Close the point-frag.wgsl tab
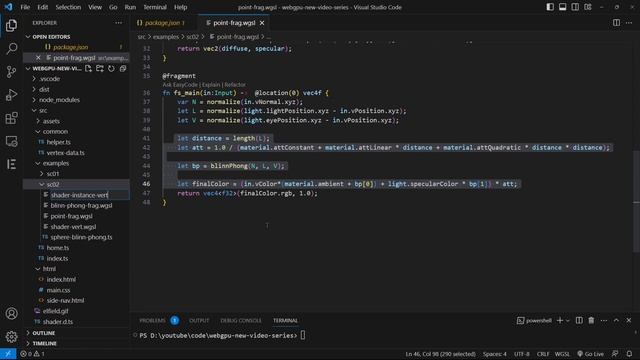This screenshot has width=640, height=360. [262, 23]
